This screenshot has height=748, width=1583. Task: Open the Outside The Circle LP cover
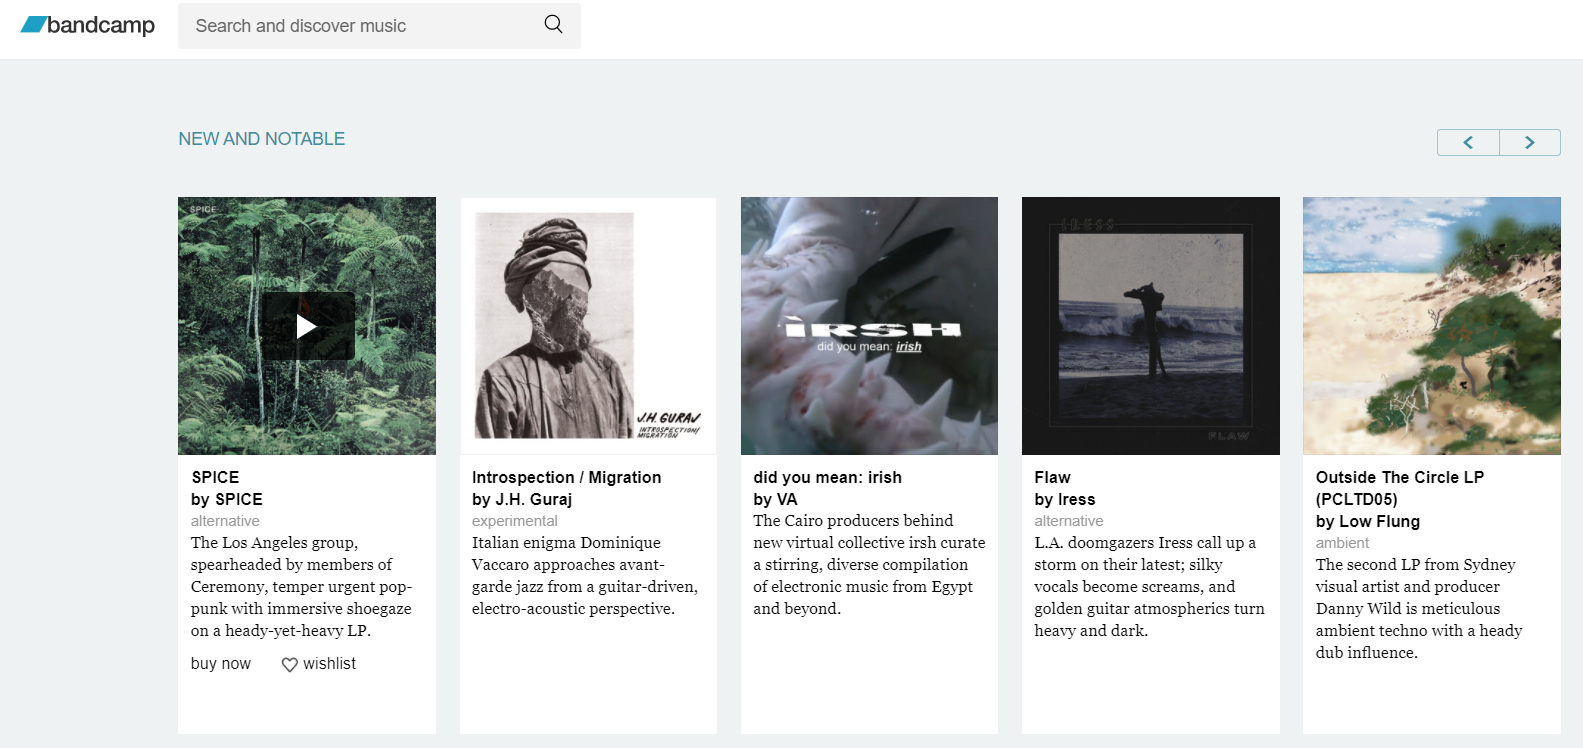pyautogui.click(x=1432, y=326)
